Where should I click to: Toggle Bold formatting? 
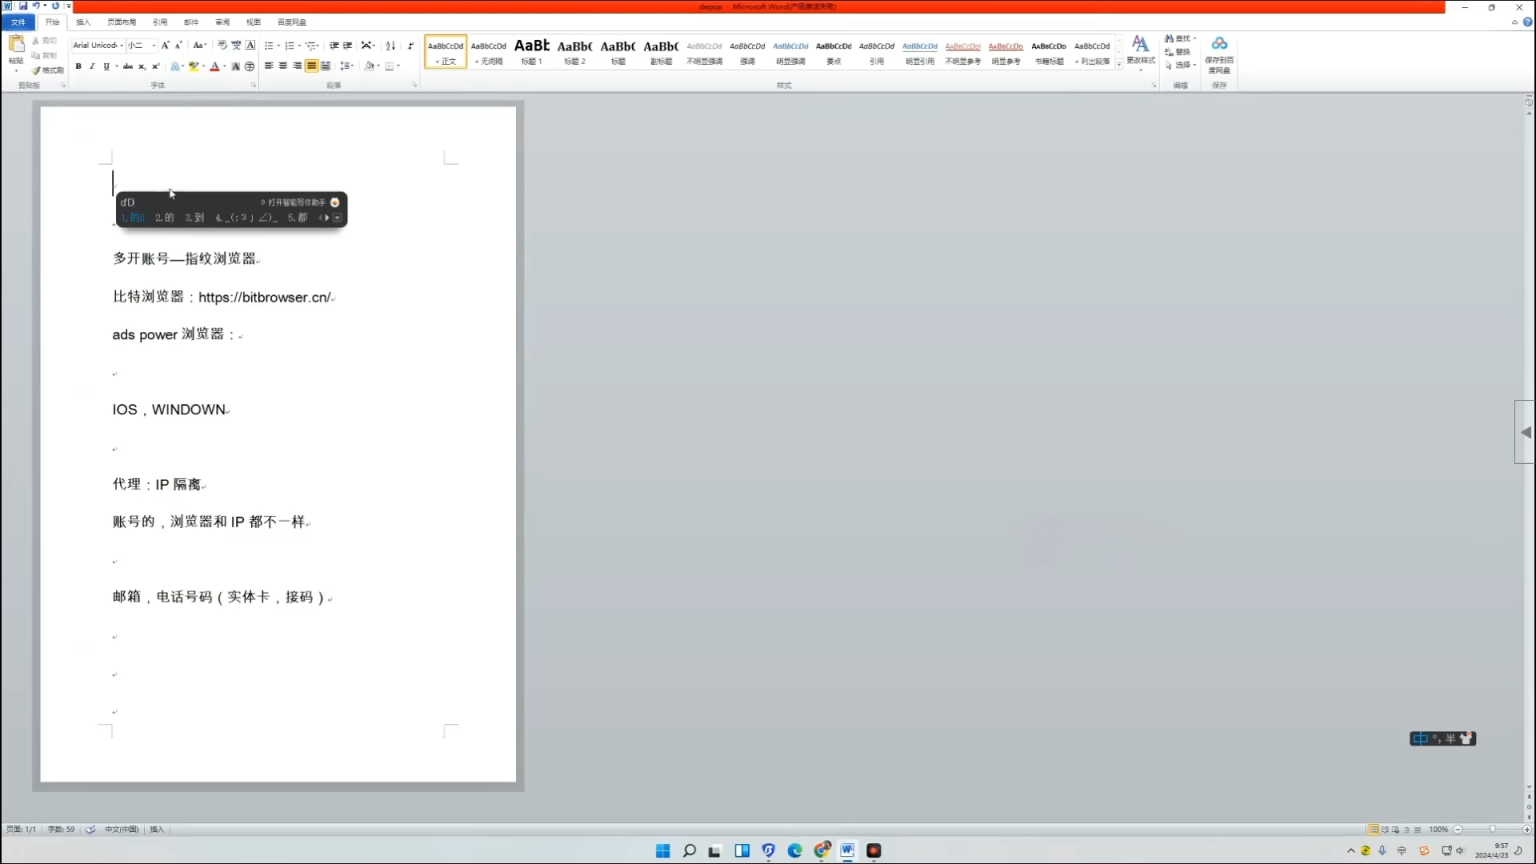pos(78,66)
